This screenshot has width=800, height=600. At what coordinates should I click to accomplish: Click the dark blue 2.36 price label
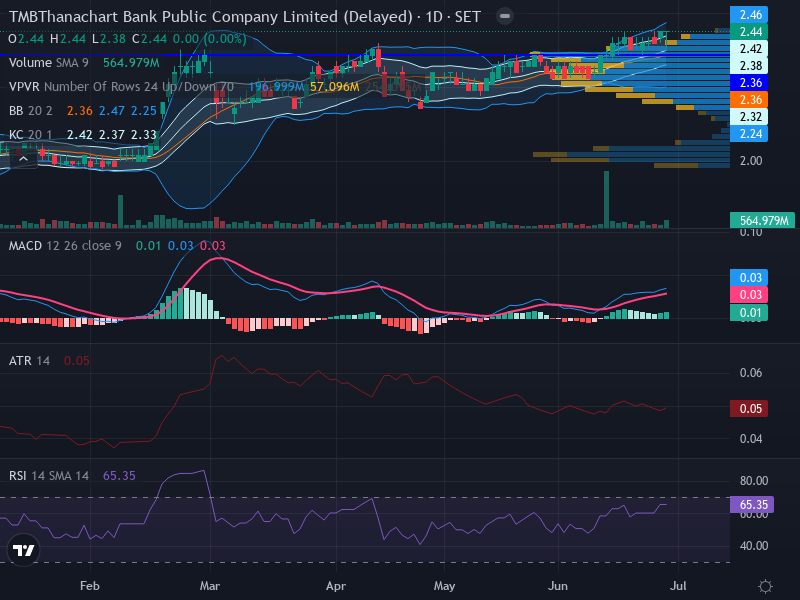click(x=749, y=83)
